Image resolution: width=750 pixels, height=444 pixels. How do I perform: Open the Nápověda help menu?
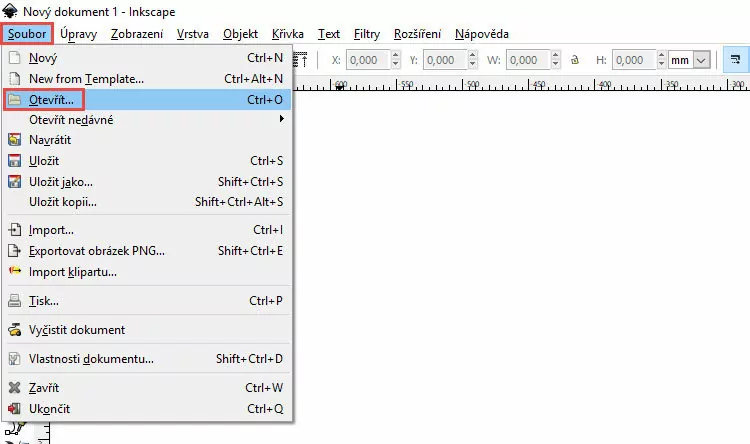(x=481, y=33)
